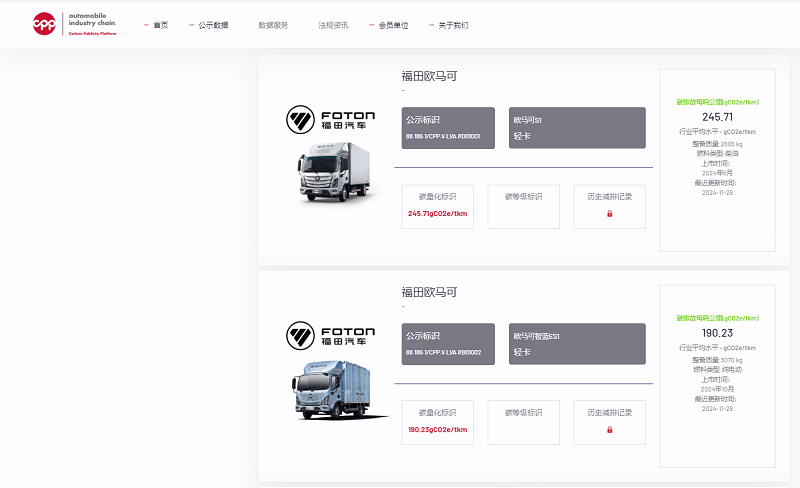Expand the 会员单位 navigation menu

click(393, 25)
